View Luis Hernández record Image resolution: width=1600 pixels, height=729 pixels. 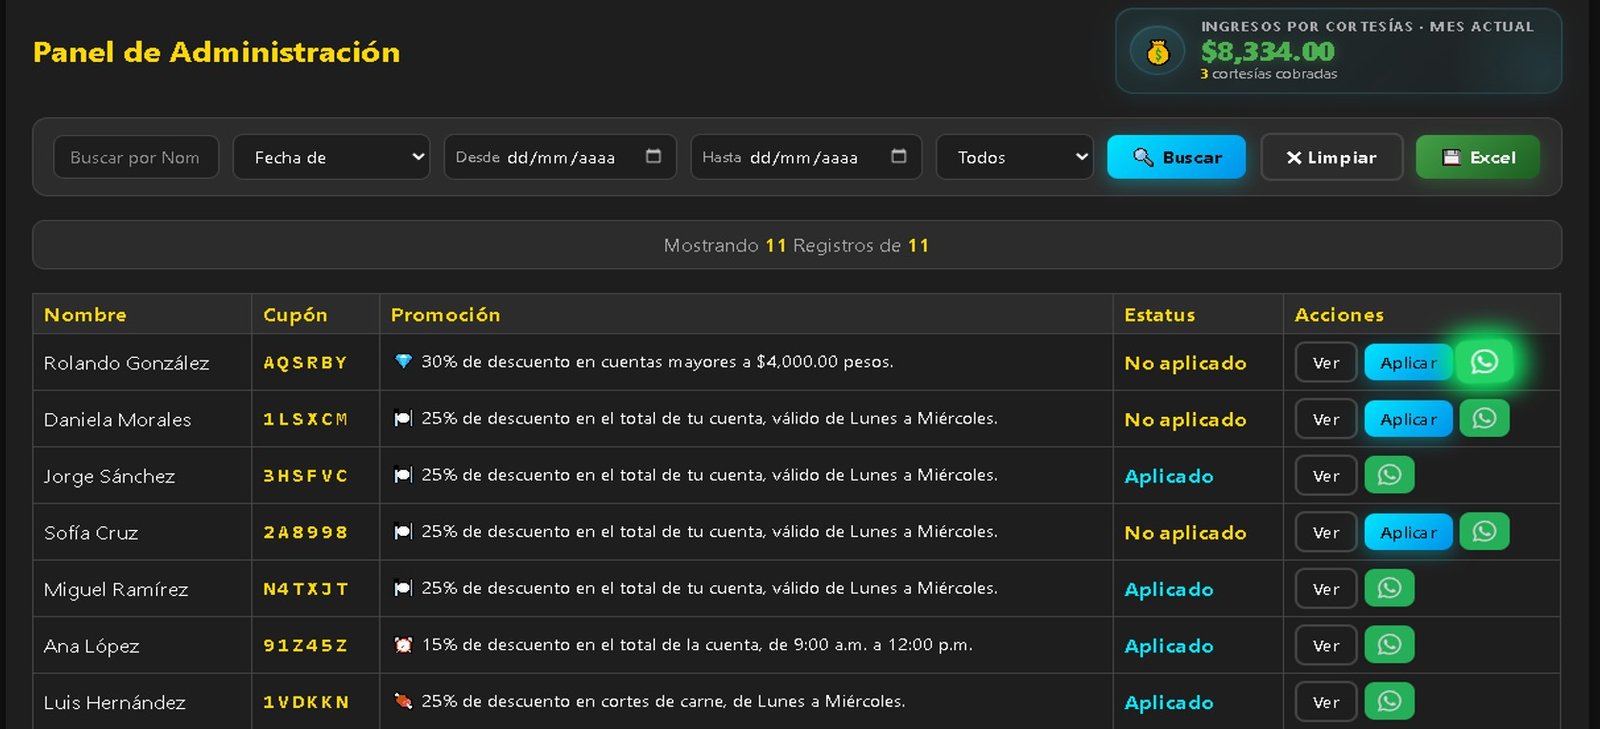1326,702
